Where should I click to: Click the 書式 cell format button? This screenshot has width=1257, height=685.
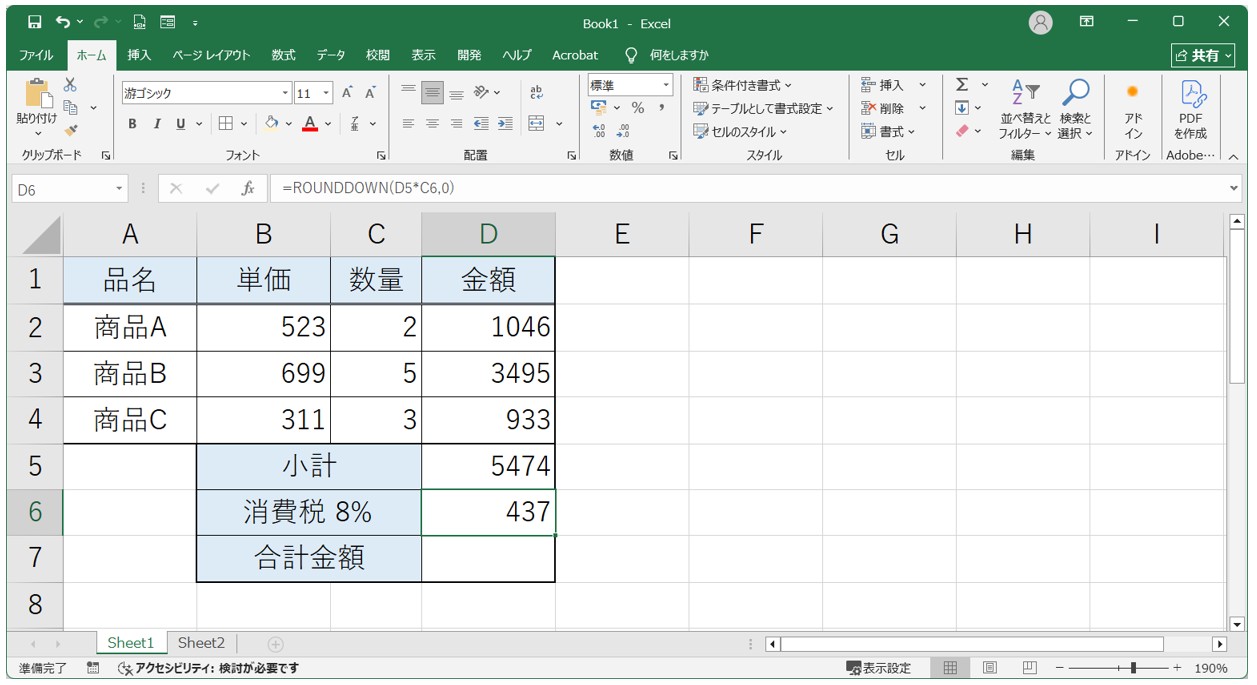point(888,131)
